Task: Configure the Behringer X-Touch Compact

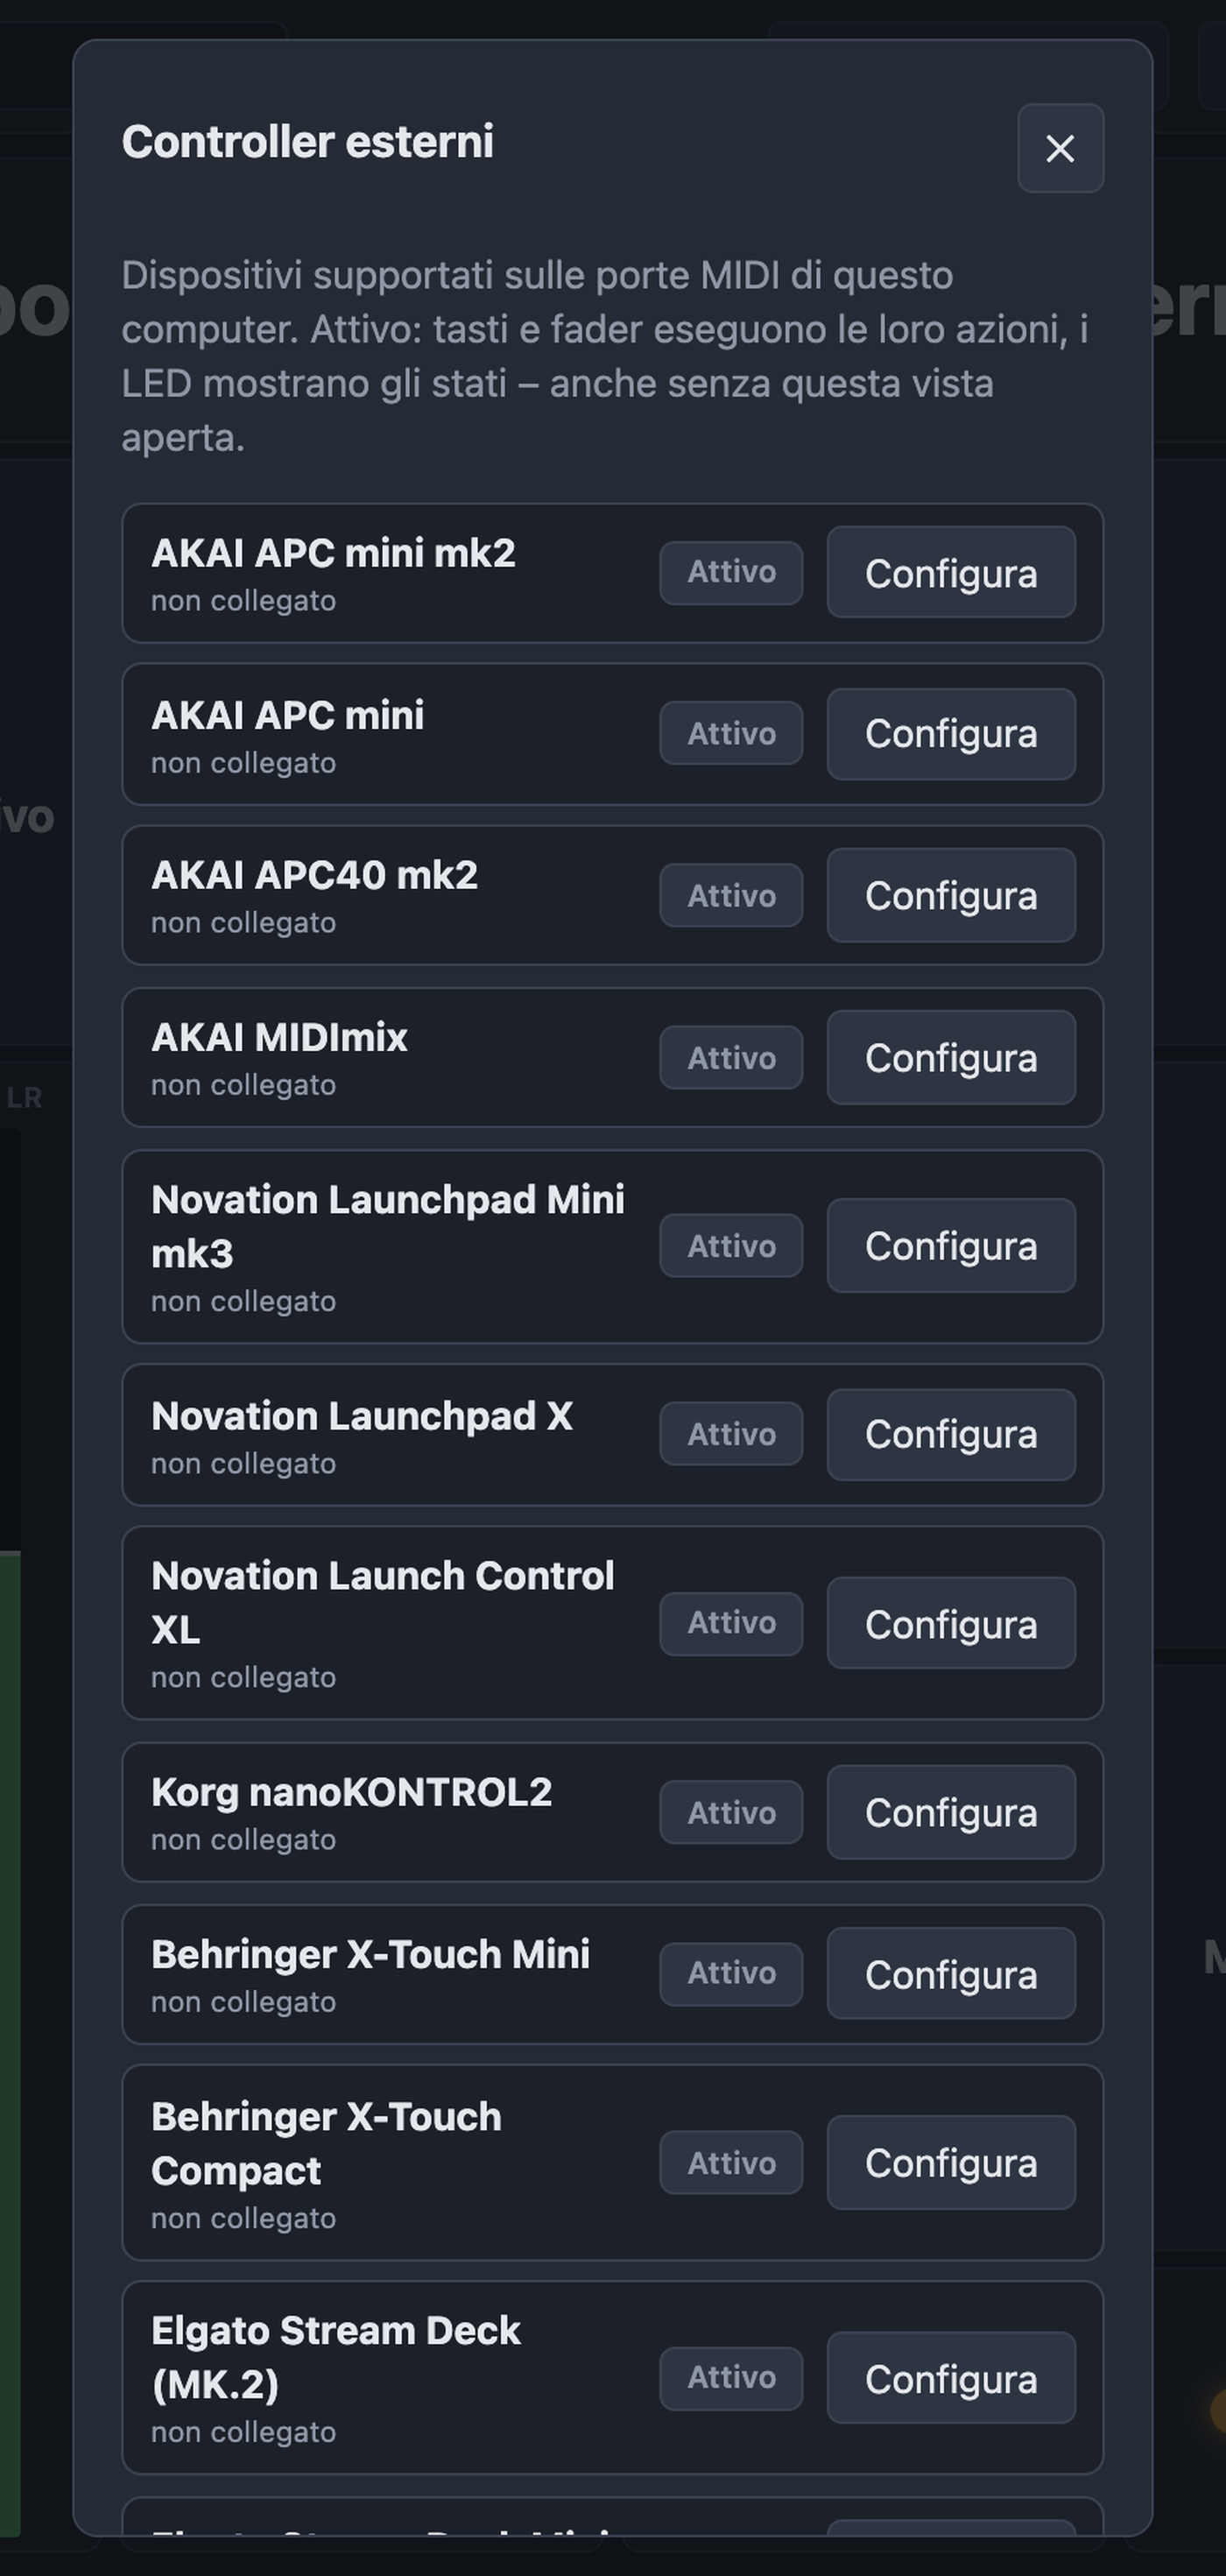Action: 951,2163
